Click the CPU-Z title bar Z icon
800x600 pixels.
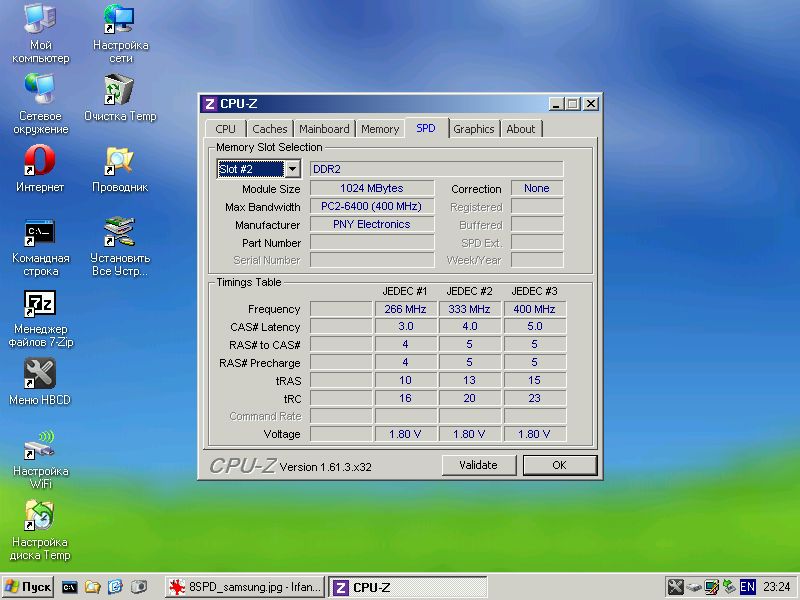(209, 104)
